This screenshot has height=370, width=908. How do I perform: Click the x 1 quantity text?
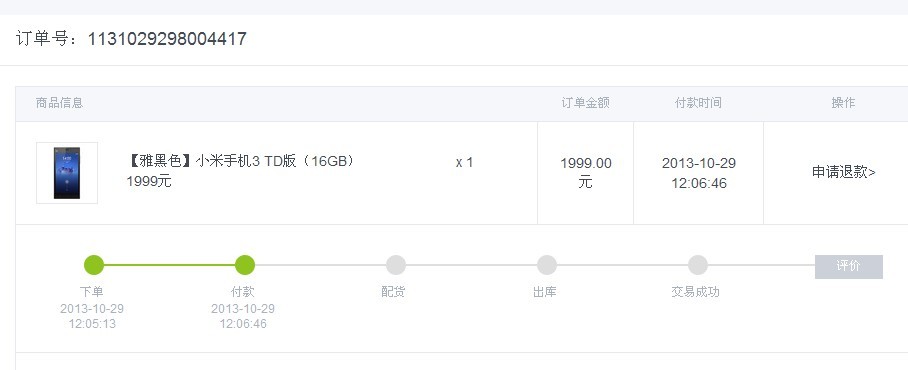click(464, 163)
